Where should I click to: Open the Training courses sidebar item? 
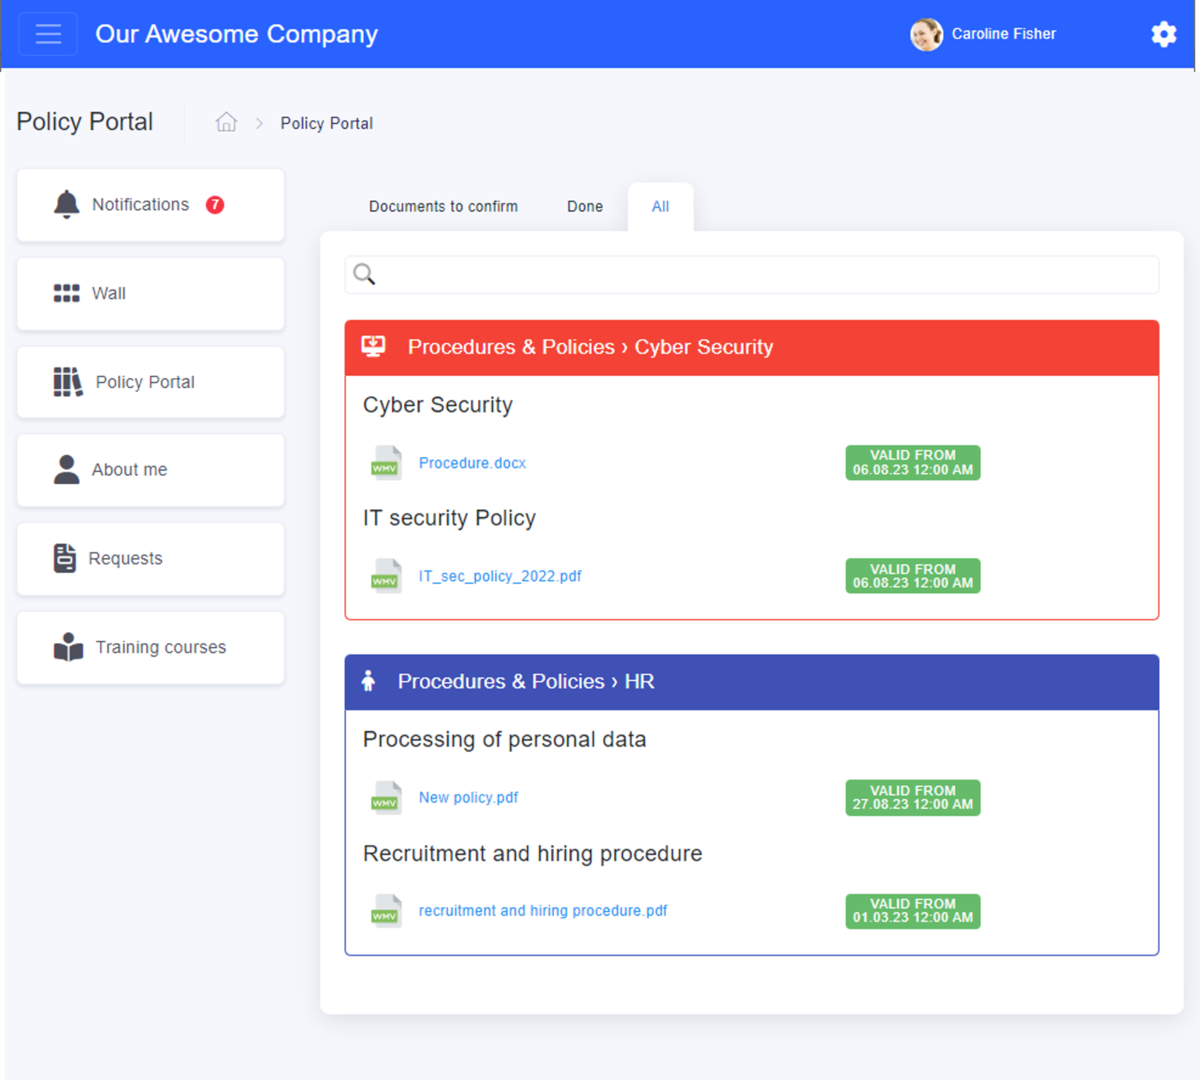(x=150, y=648)
